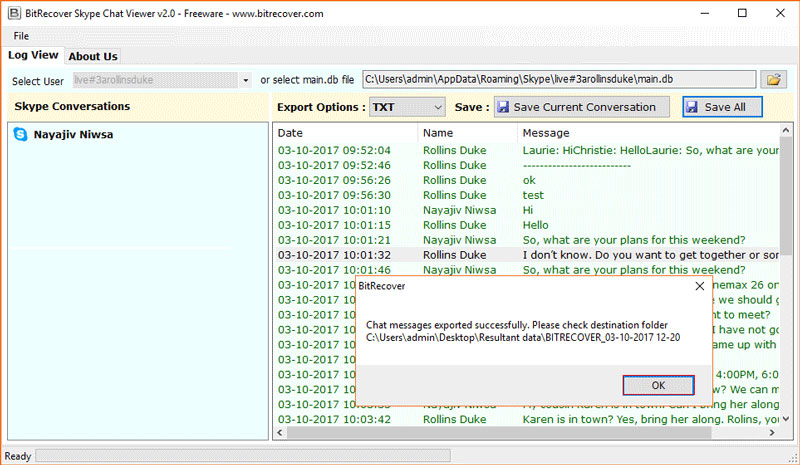Select the 10:03:42 Karen message row
This screenshot has width=800, height=465.
[528, 419]
